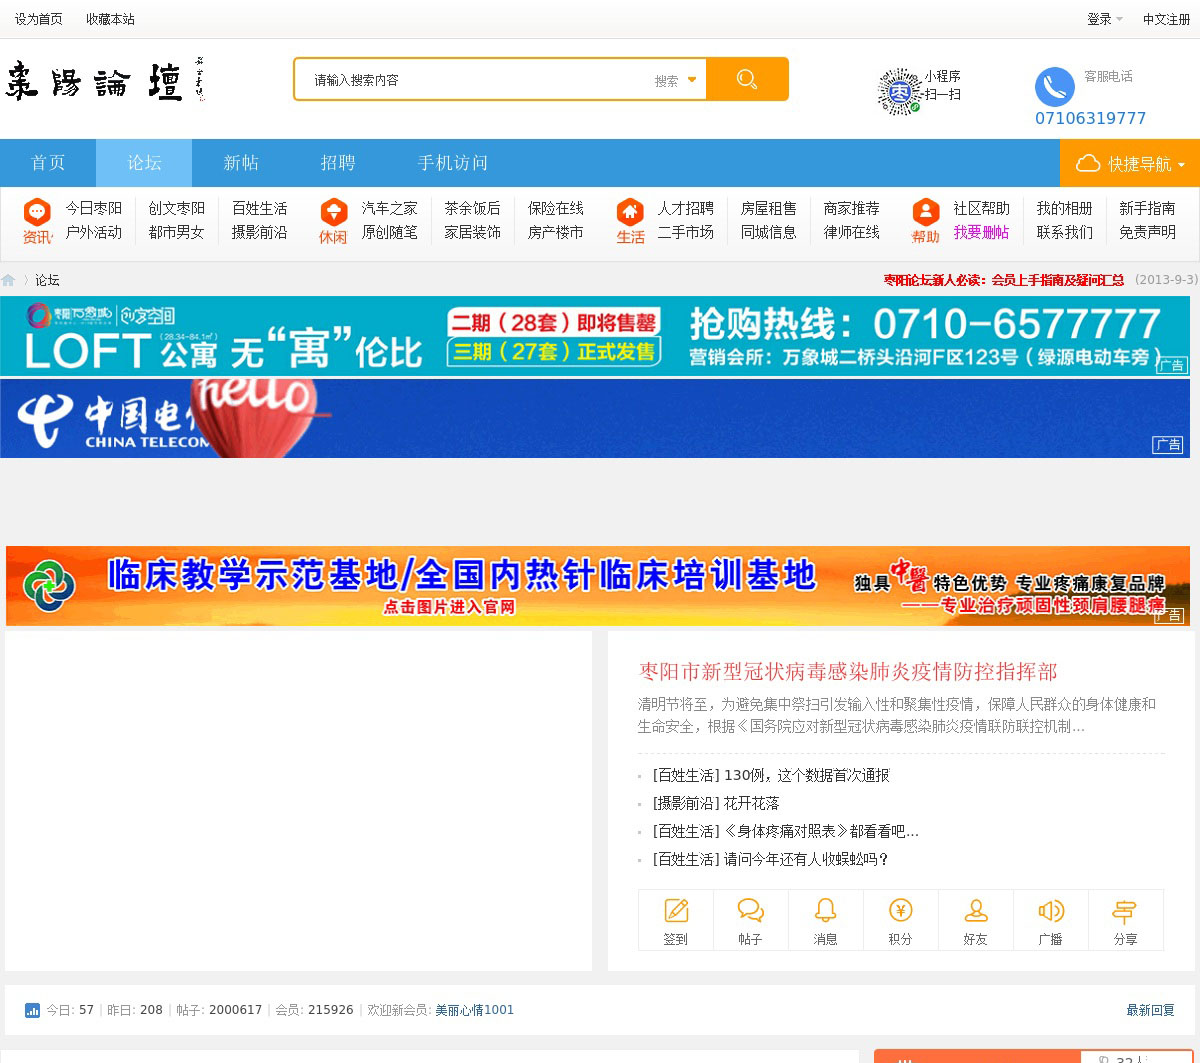Click the customer service phone icon

tap(1054, 87)
